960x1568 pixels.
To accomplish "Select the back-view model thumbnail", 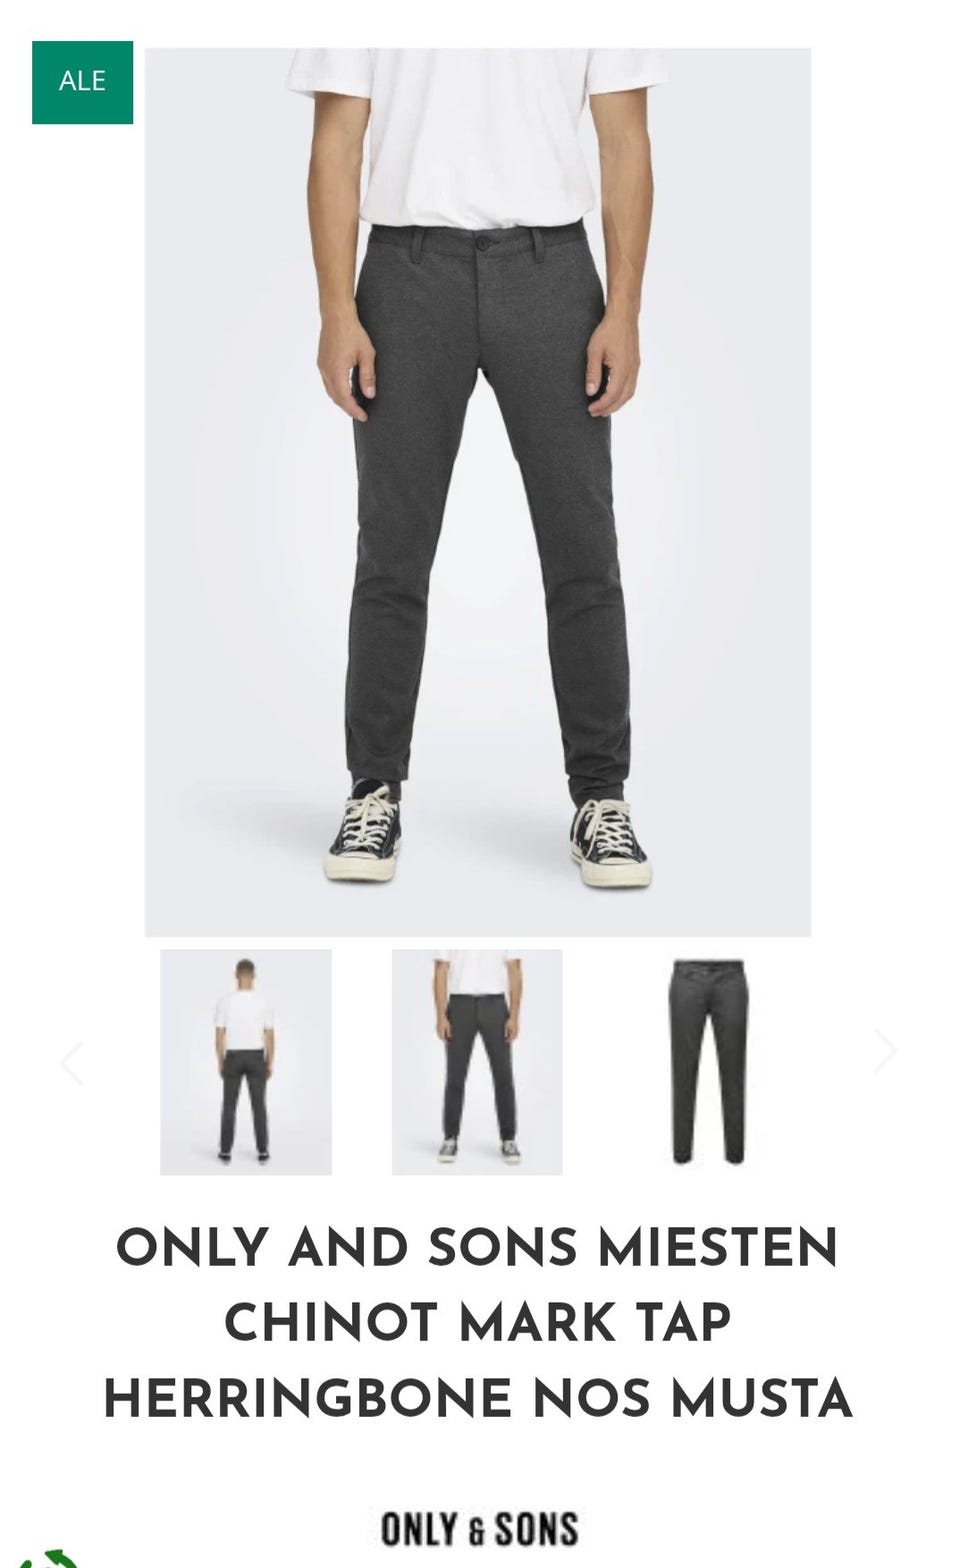I will pos(246,1062).
